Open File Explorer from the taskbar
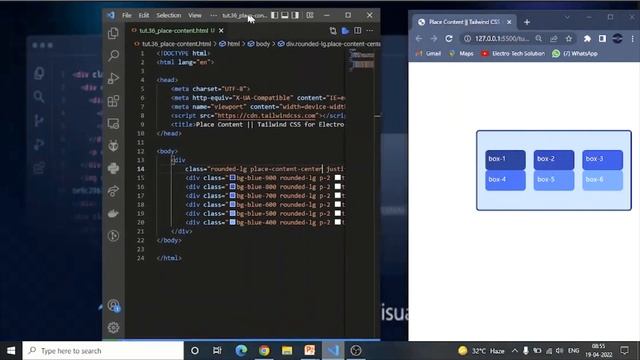The width and height of the screenshot is (640, 360). pos(287,351)
